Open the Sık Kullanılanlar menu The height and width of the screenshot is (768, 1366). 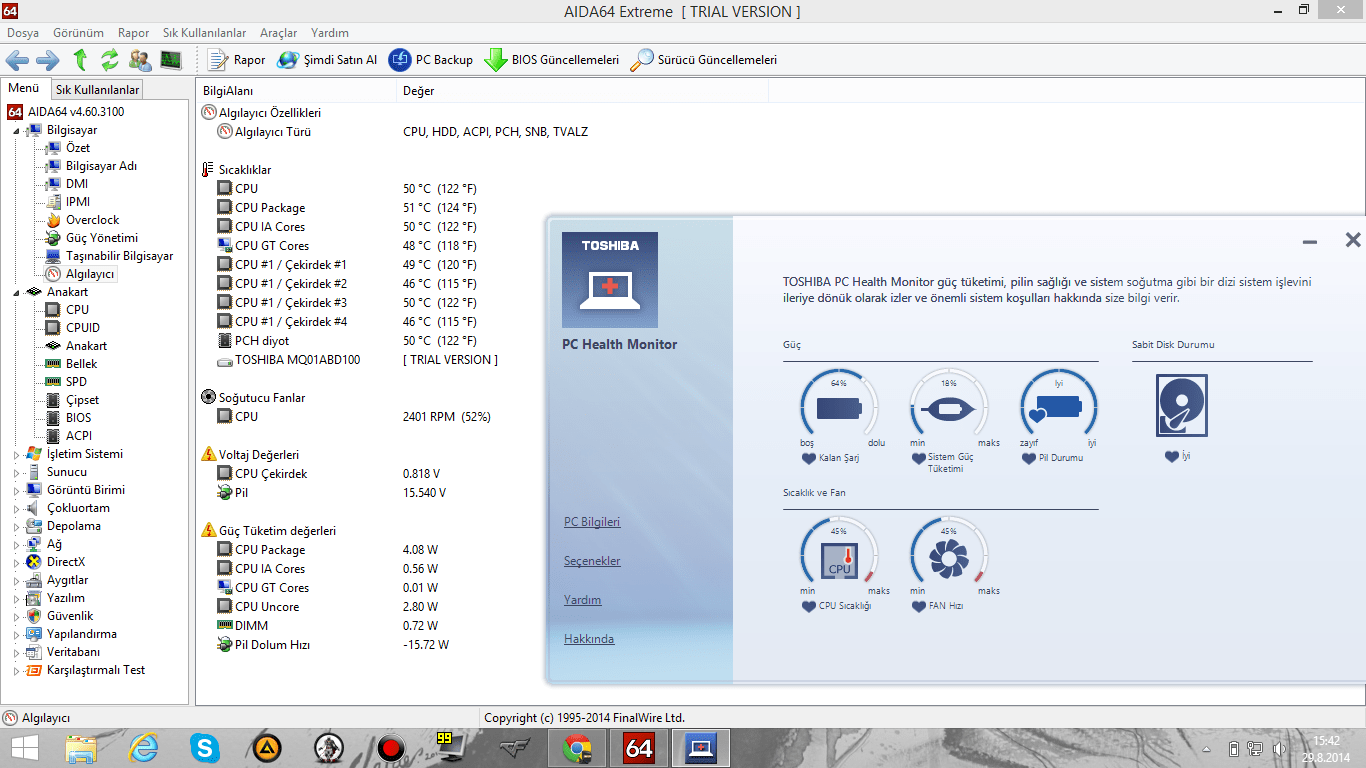point(204,33)
